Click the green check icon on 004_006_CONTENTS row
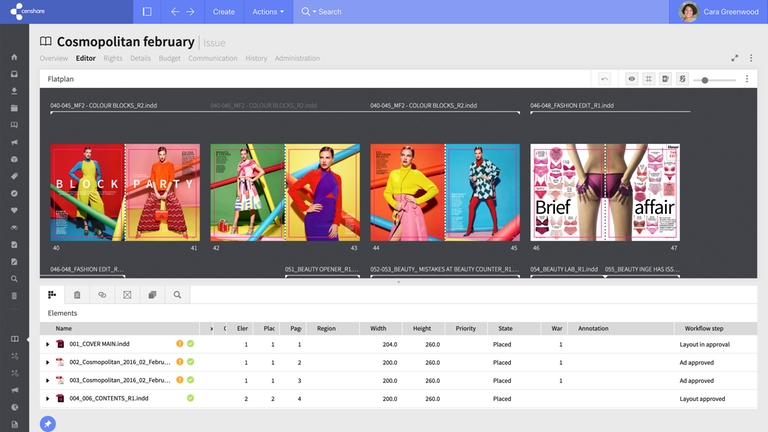The image size is (768, 432). [191, 398]
